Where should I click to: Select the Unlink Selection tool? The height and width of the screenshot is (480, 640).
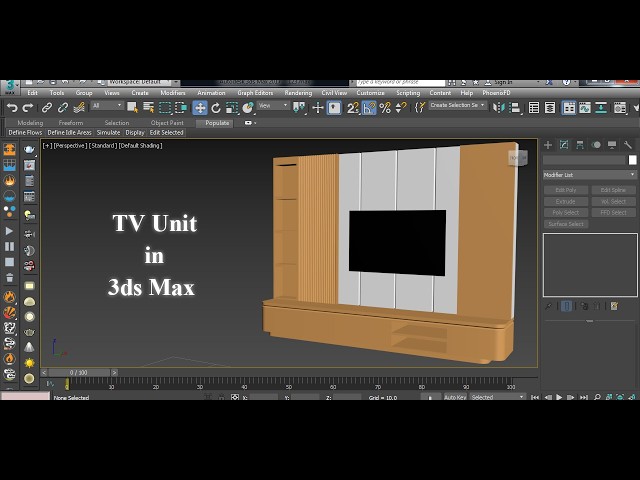(63, 108)
